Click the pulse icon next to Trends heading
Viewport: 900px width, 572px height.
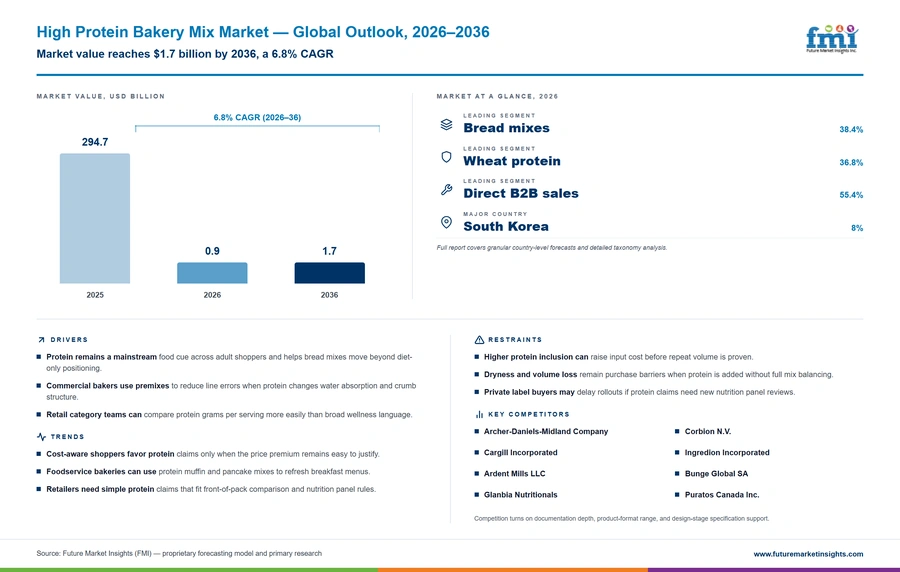click(41, 437)
